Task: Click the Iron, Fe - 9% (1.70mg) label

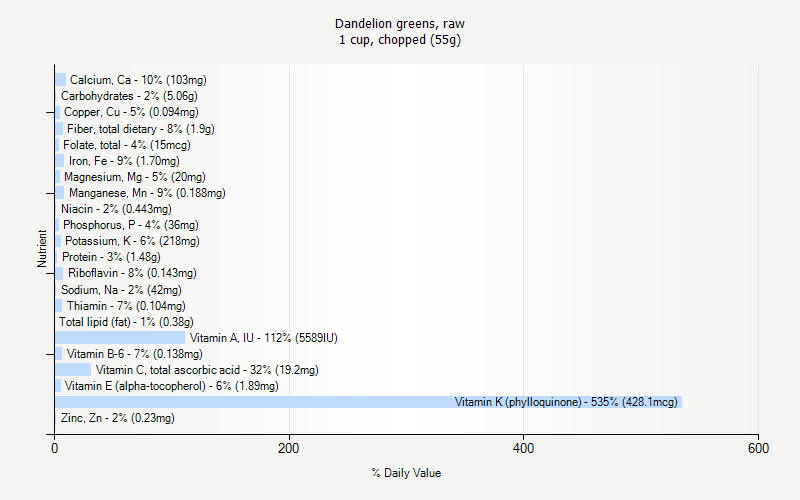Action: 124,161
